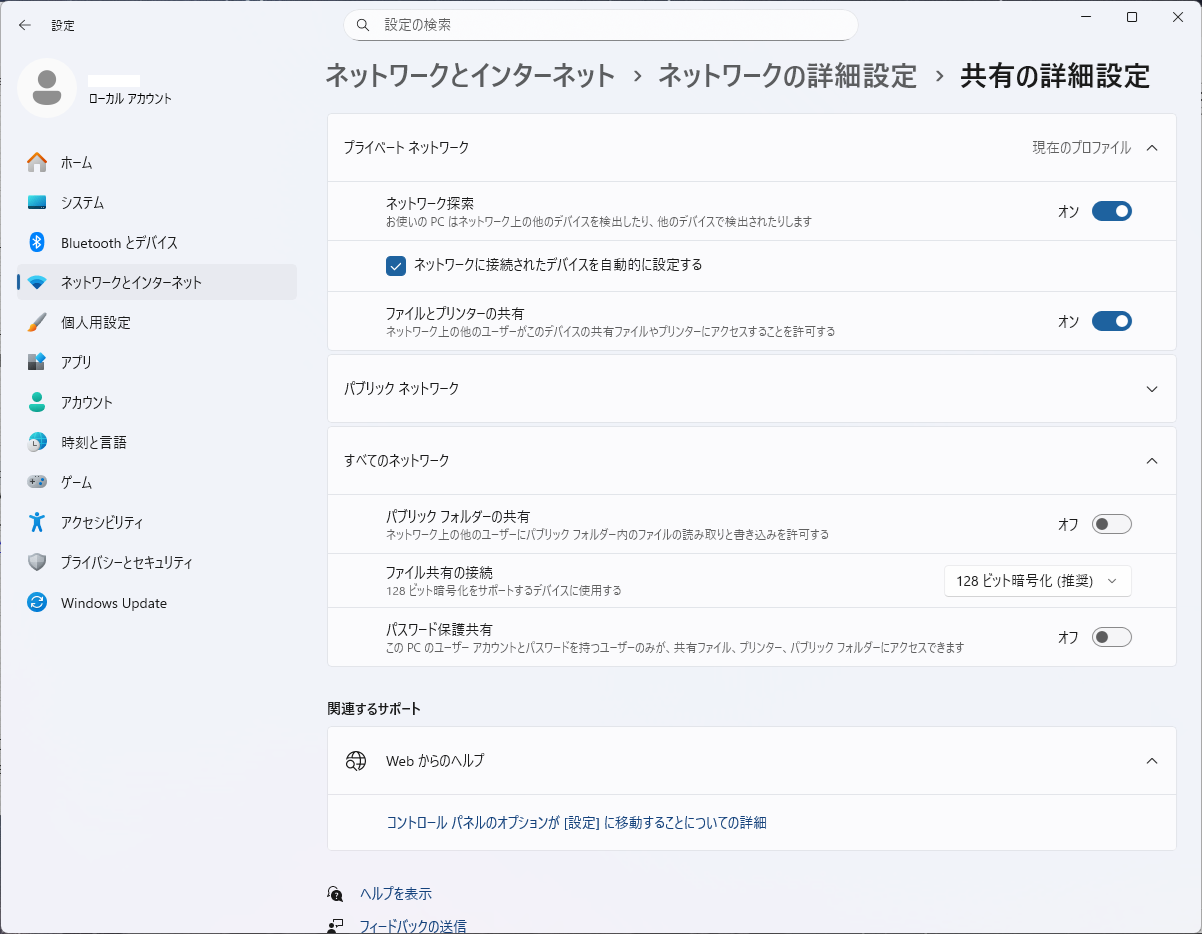Image resolution: width=1202 pixels, height=934 pixels.
Task: Click the Windows Update sync icon
Action: click(x=37, y=603)
